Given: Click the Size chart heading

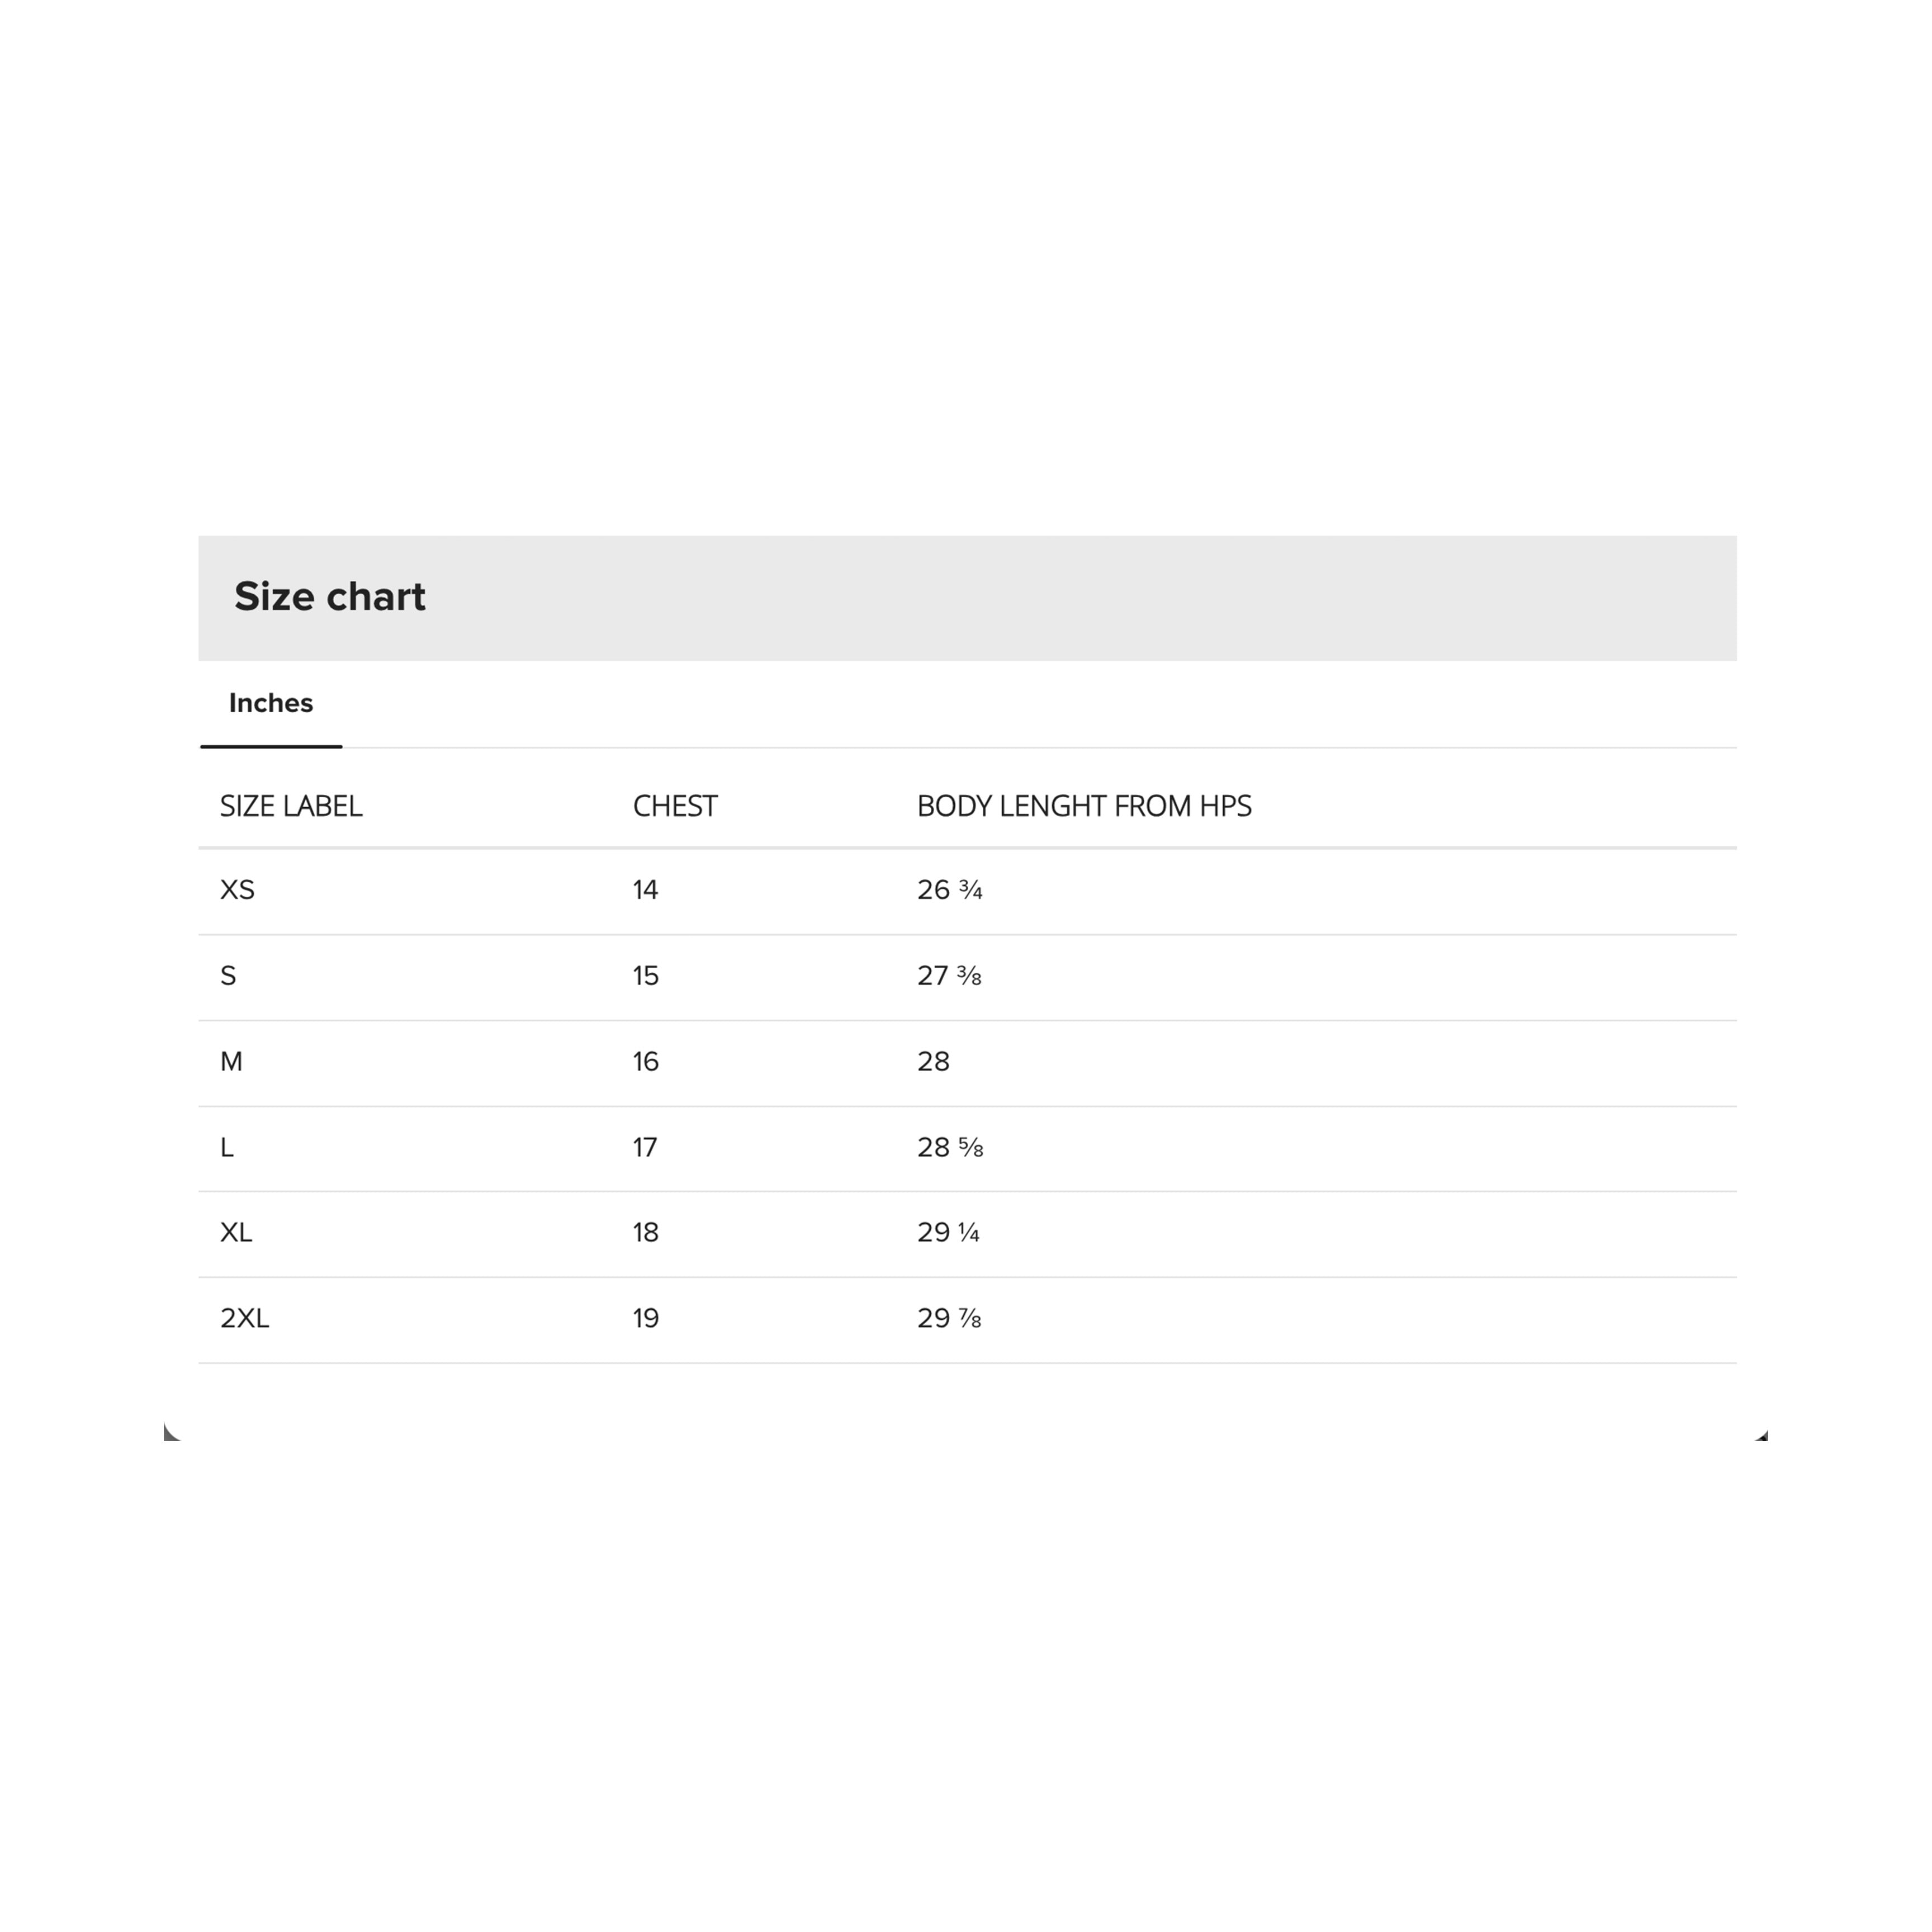Looking at the screenshot, I should point(329,597).
